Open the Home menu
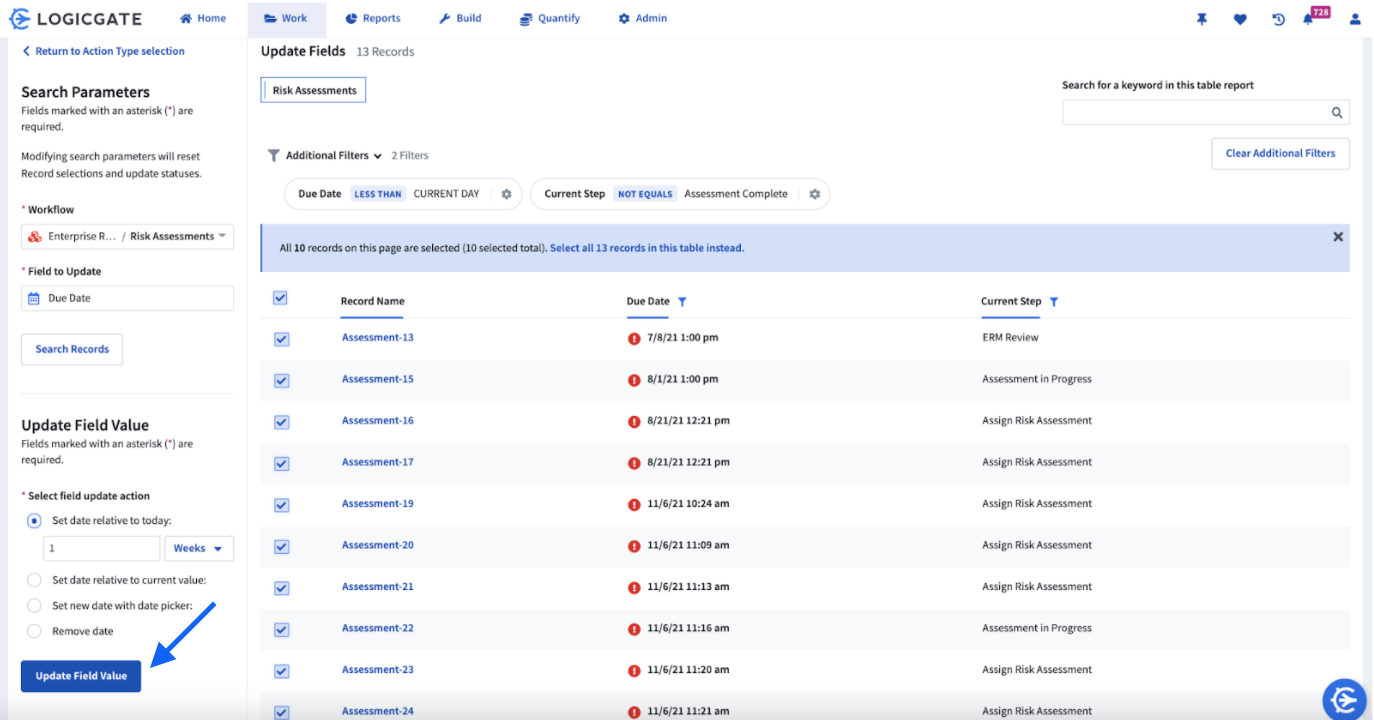Image resolution: width=1374 pixels, height=720 pixels. pyautogui.click(x=203, y=18)
